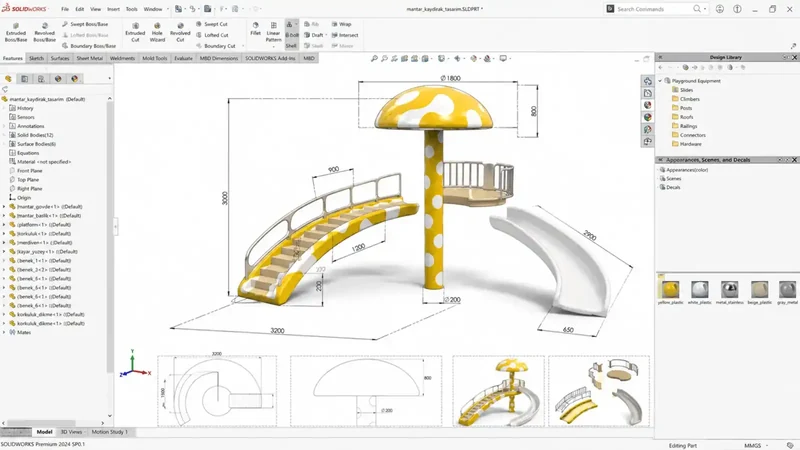Select the Linear Pattern tool
This screenshot has width=800, height=450.
pos(273,32)
